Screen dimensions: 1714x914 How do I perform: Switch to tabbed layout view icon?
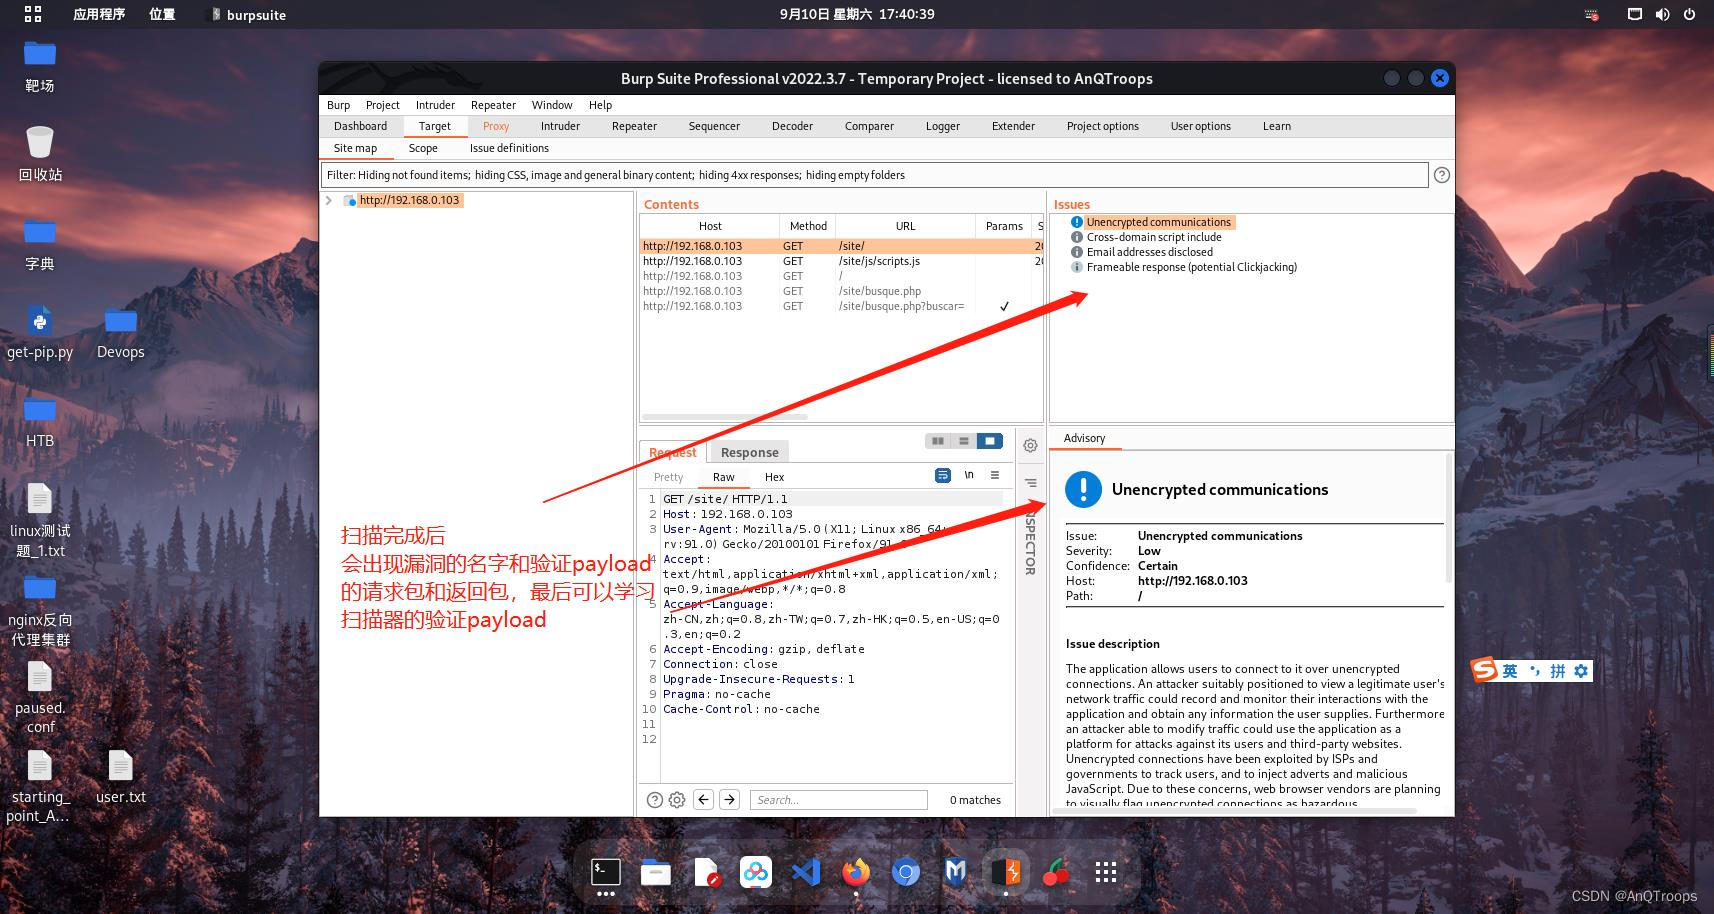tap(989, 441)
